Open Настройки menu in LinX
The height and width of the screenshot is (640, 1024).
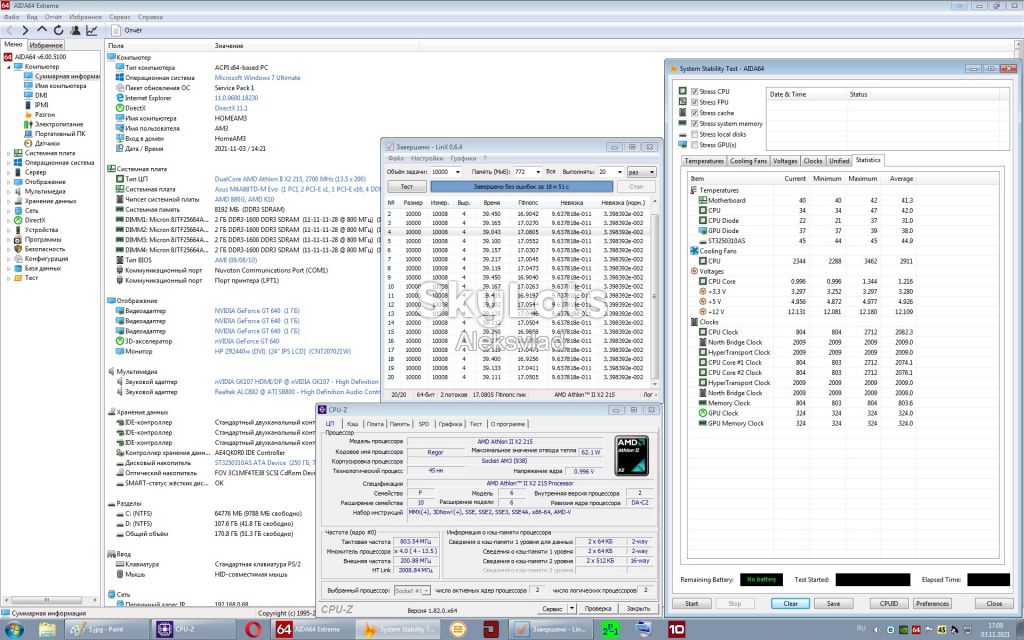point(427,158)
